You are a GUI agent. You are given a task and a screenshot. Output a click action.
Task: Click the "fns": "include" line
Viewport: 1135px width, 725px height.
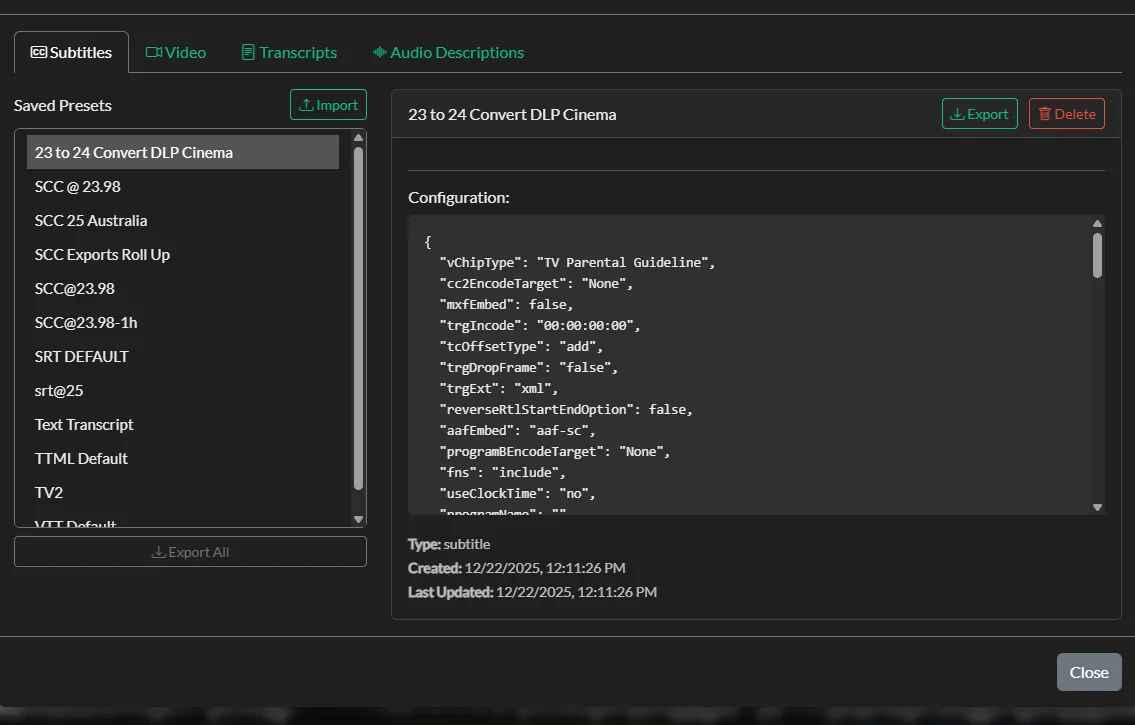tap(502, 472)
